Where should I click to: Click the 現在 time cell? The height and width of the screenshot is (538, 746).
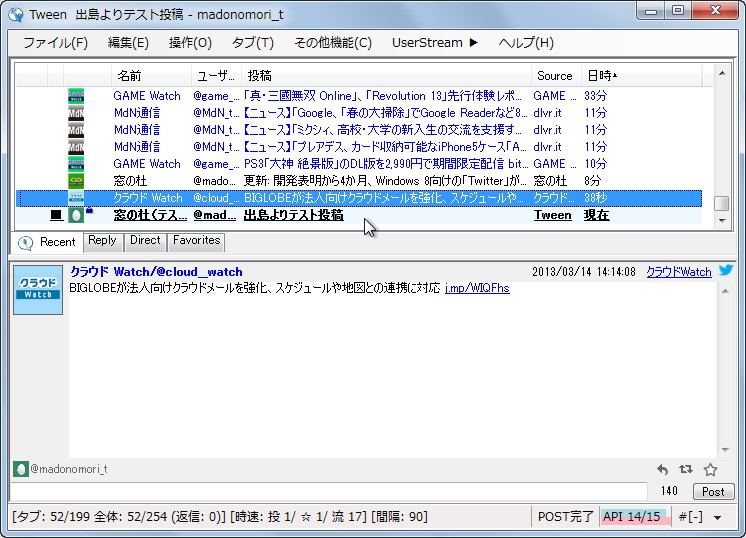pos(597,215)
